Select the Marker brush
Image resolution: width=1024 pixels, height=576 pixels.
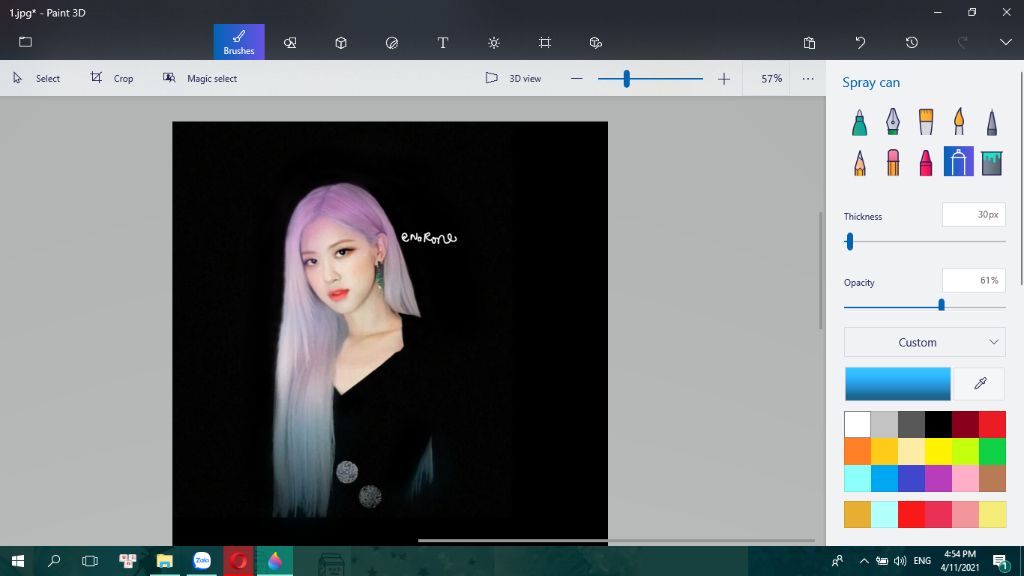[x=859, y=122]
